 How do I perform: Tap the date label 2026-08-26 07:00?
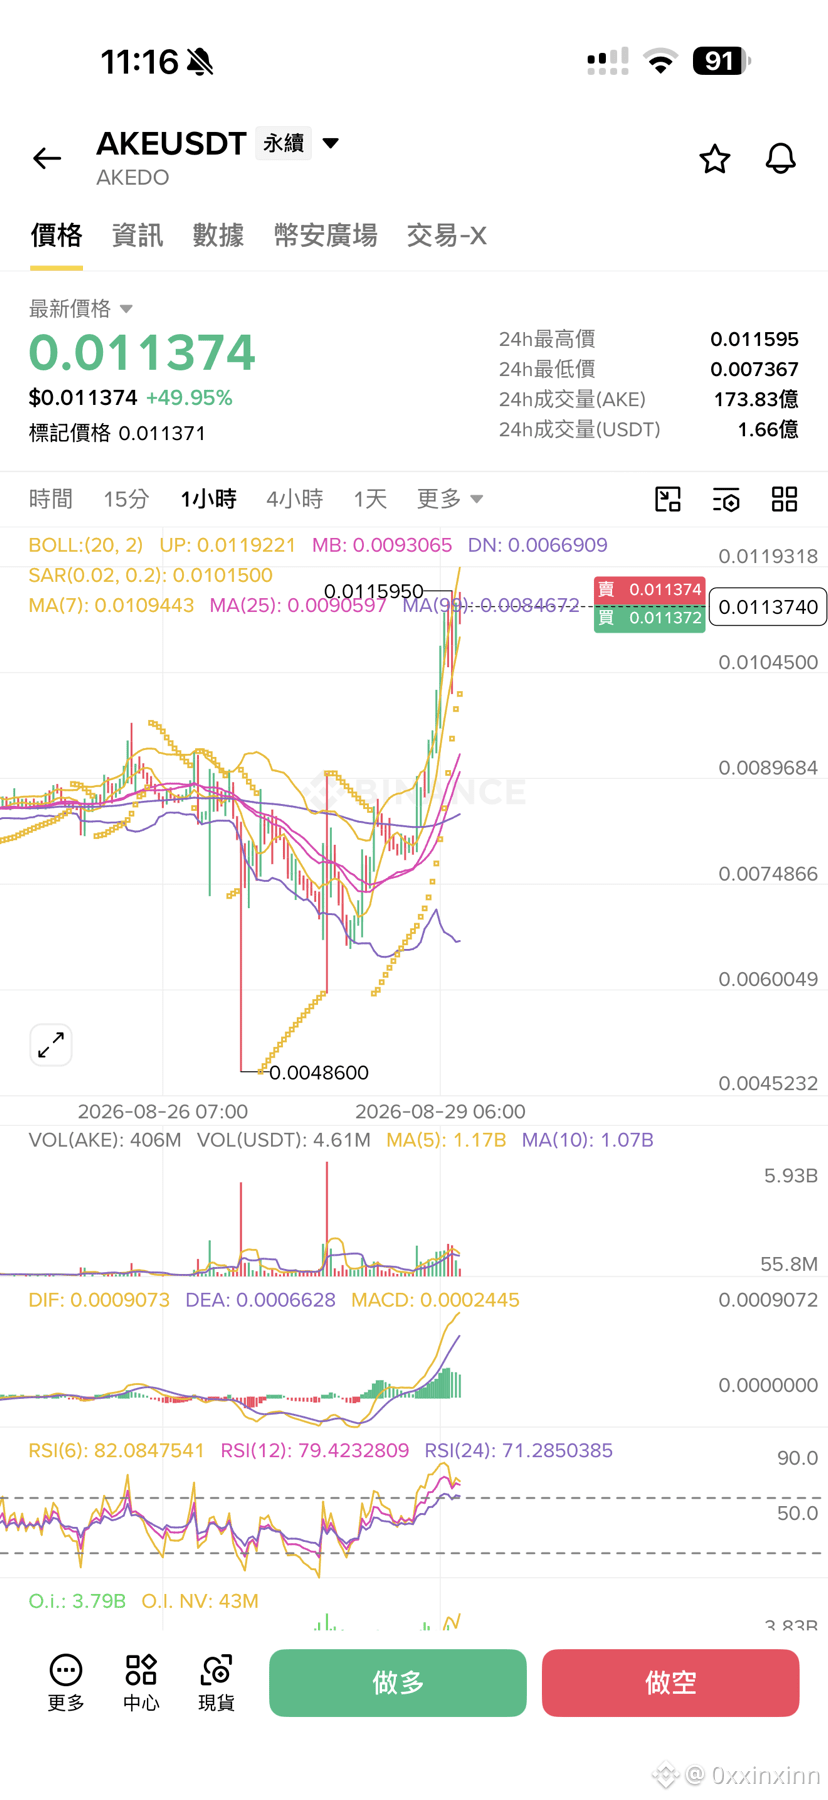[x=162, y=1112]
